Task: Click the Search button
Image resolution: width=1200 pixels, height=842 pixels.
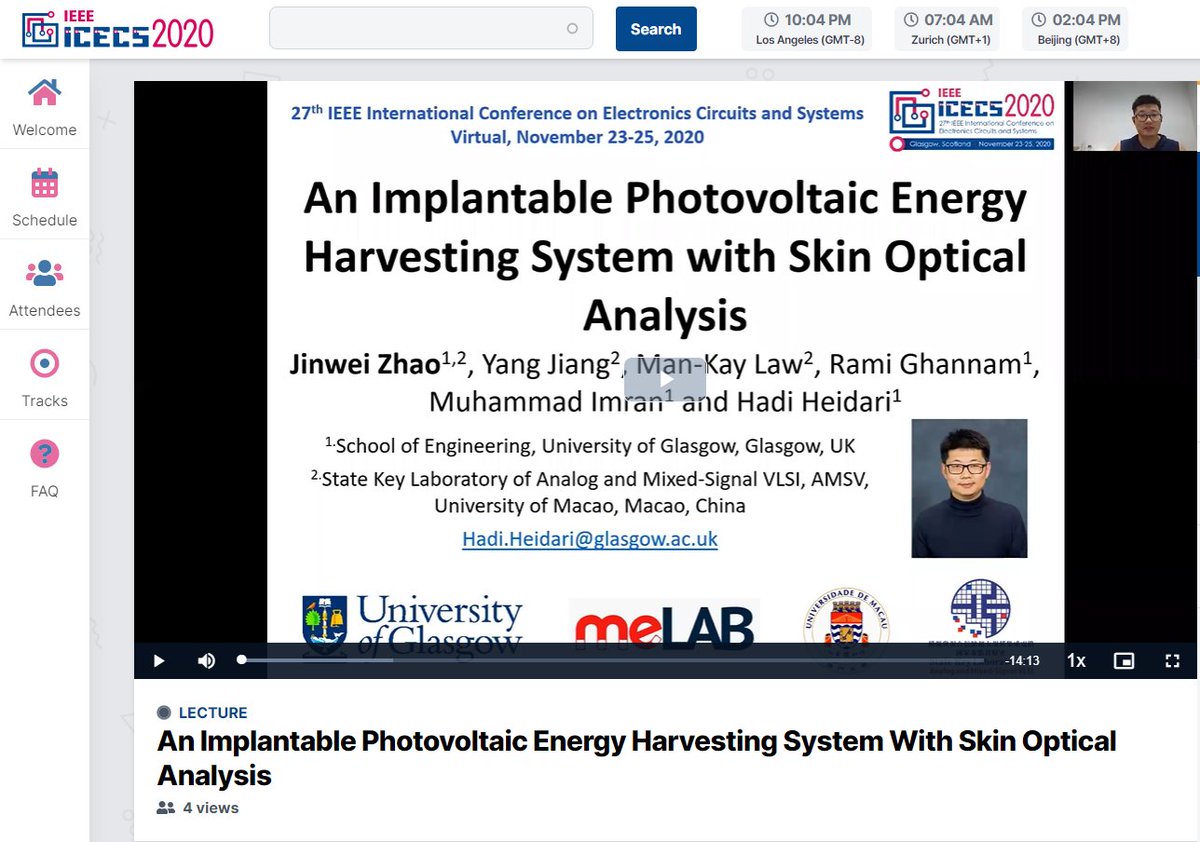Action: click(x=656, y=29)
